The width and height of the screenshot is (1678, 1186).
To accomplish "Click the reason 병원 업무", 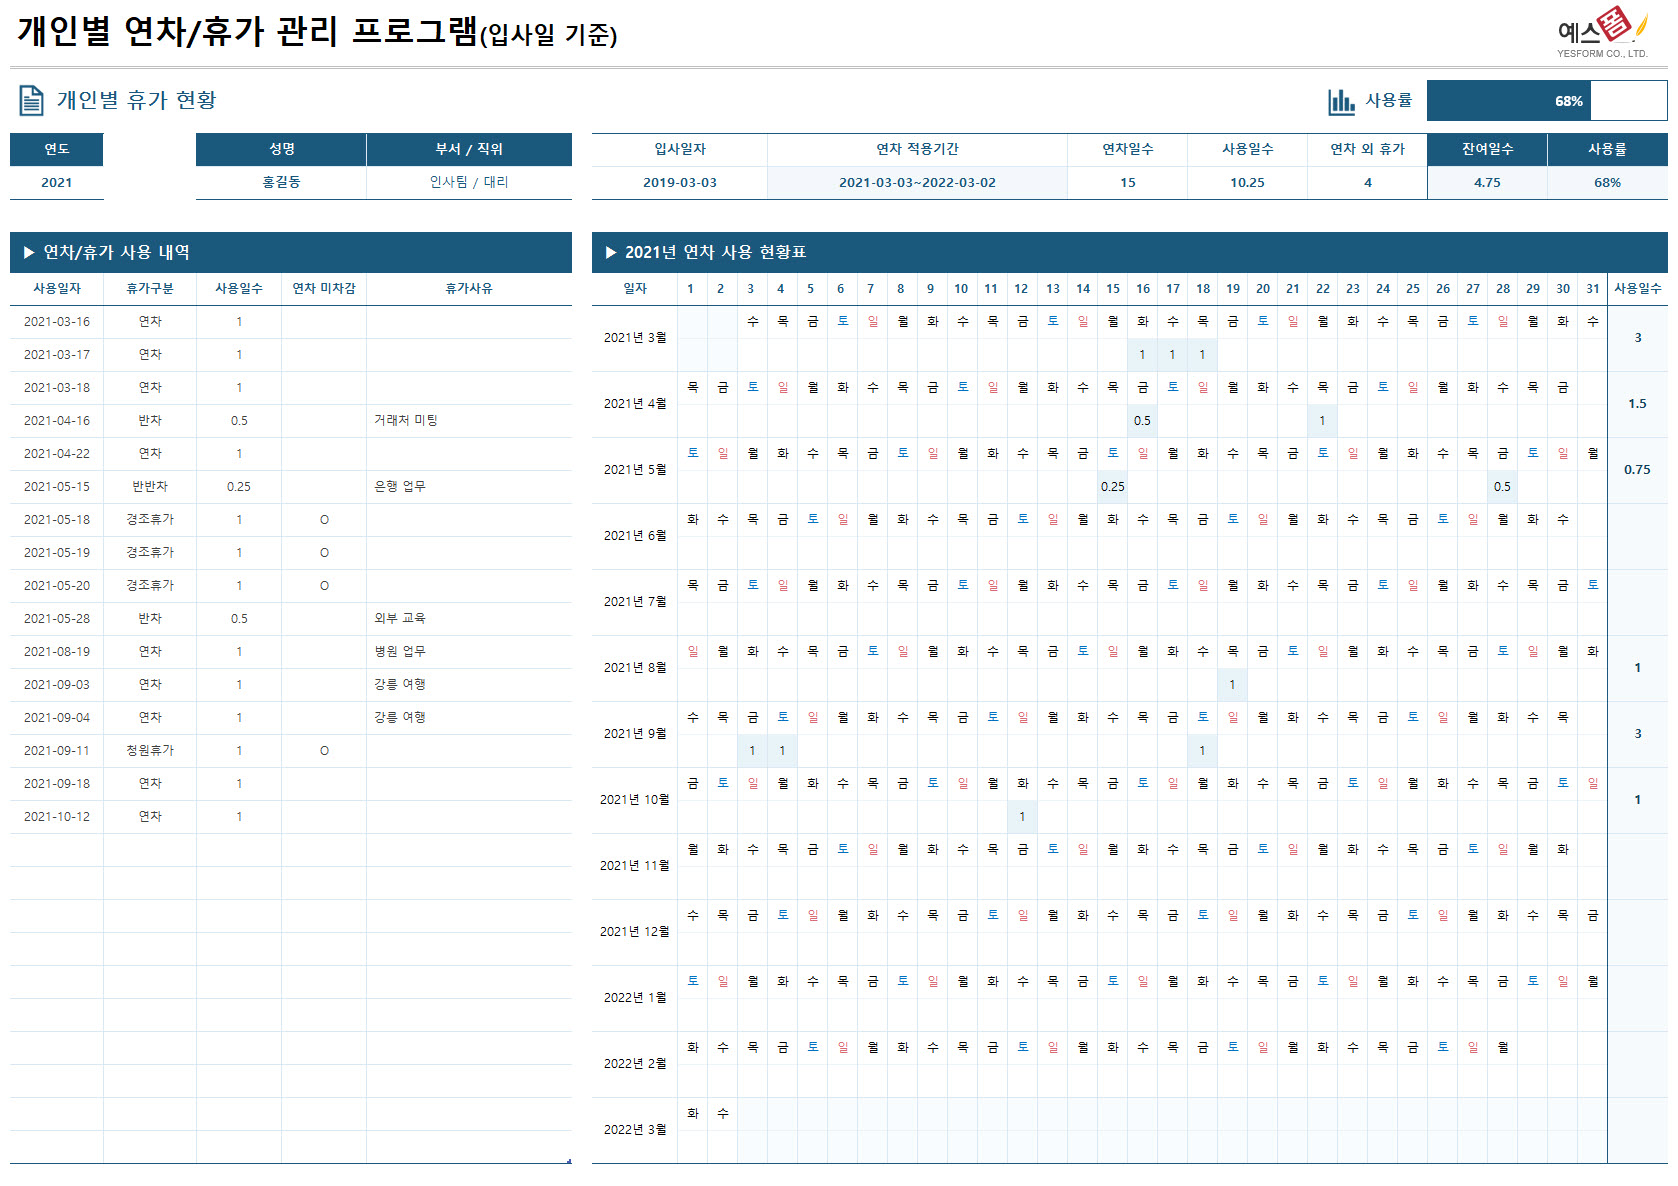I will pyautogui.click(x=400, y=652).
